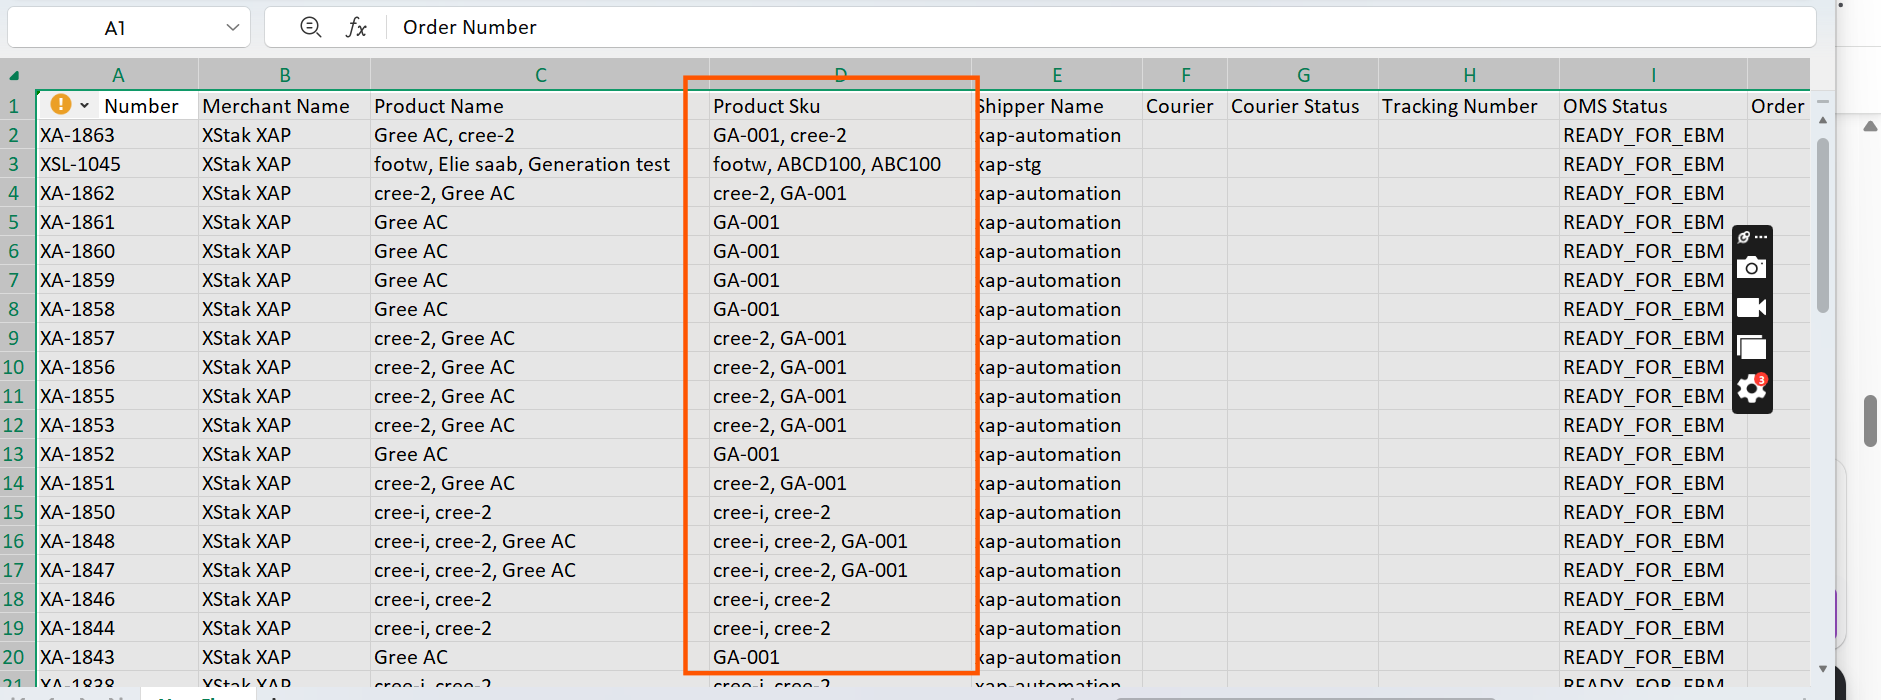Select column F header

point(1185,75)
